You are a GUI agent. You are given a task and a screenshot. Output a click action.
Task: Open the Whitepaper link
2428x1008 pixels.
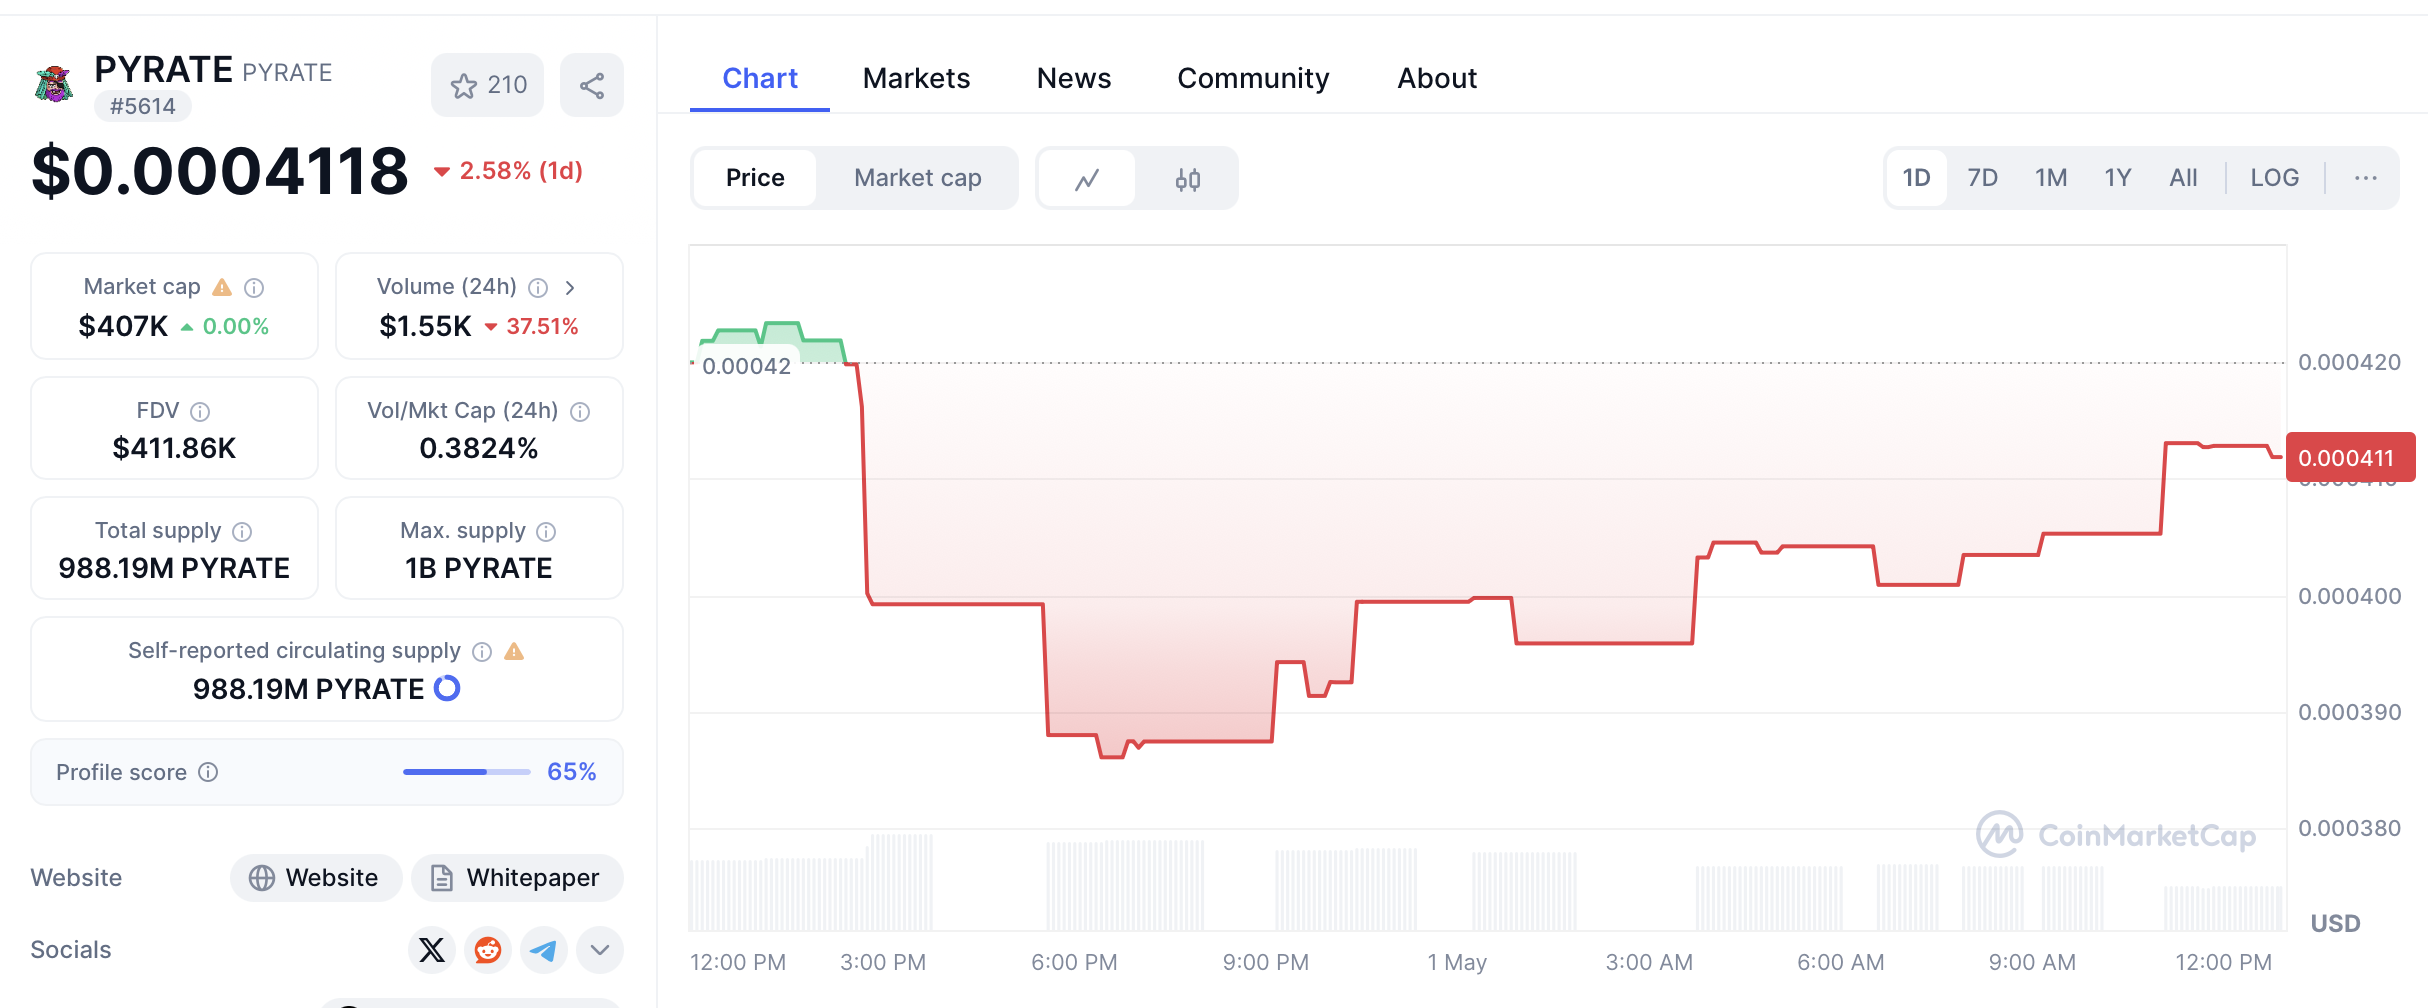click(x=517, y=878)
